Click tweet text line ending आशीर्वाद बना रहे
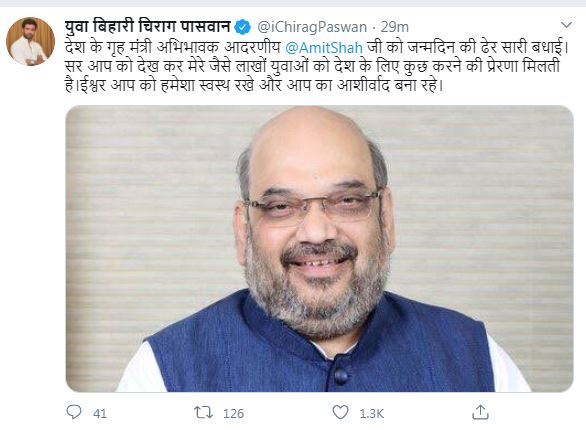Screen dimensions: 586x430 [x=254, y=86]
